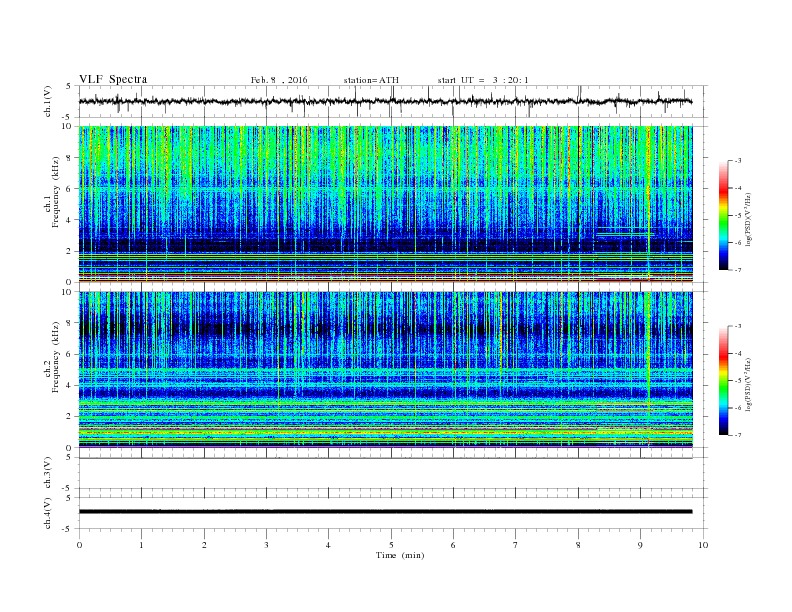Click the "3" time axis tick label
This screenshot has width=792, height=612.
(x=266, y=545)
